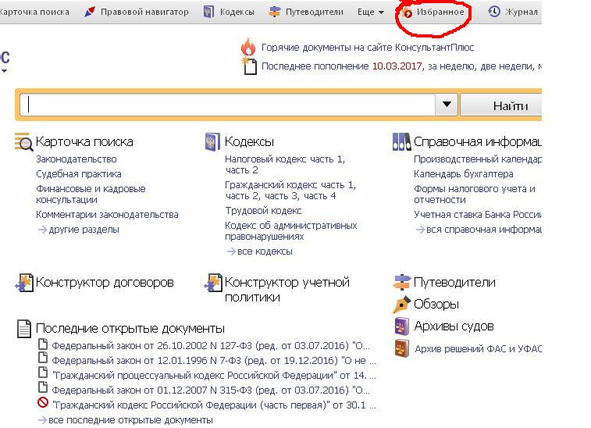Click the Конструктор договоров puzzle icon
Screen dimensions: 591x428
tap(24, 283)
